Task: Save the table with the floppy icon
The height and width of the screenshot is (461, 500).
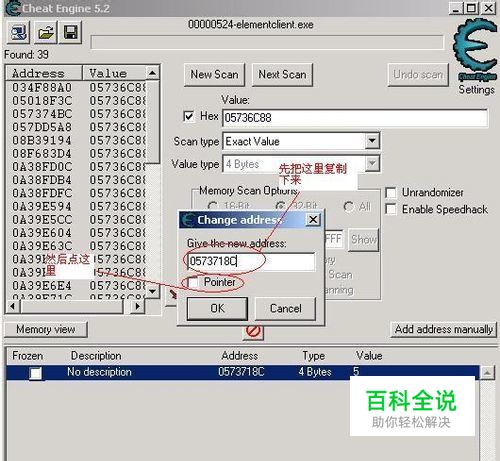Action: [71, 33]
